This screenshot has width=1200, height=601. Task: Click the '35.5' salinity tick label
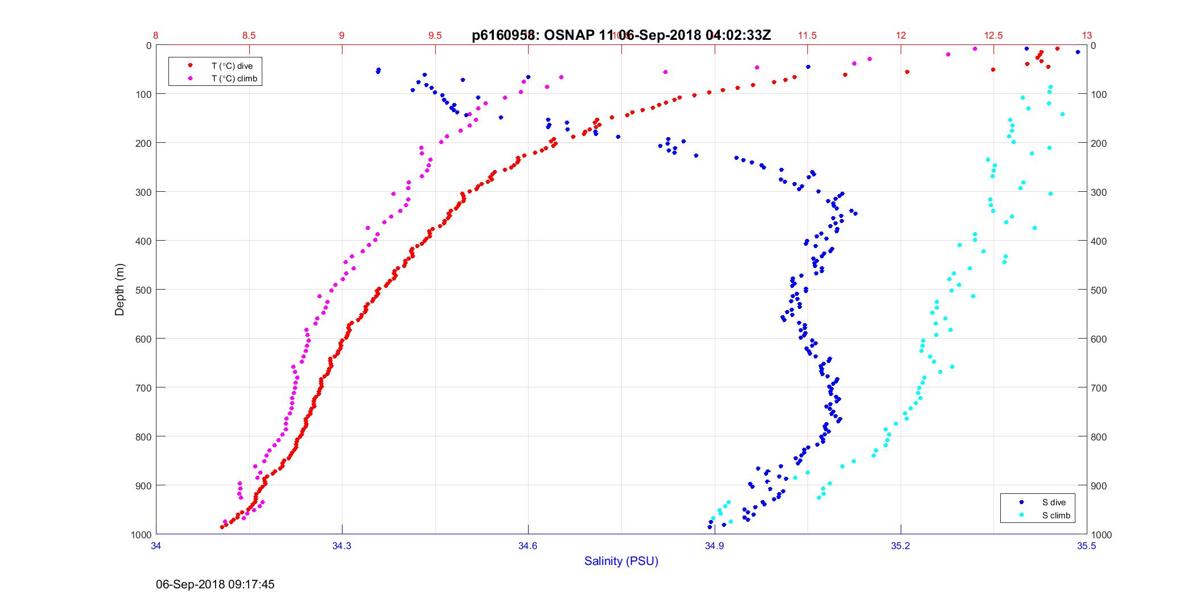pos(1086,545)
